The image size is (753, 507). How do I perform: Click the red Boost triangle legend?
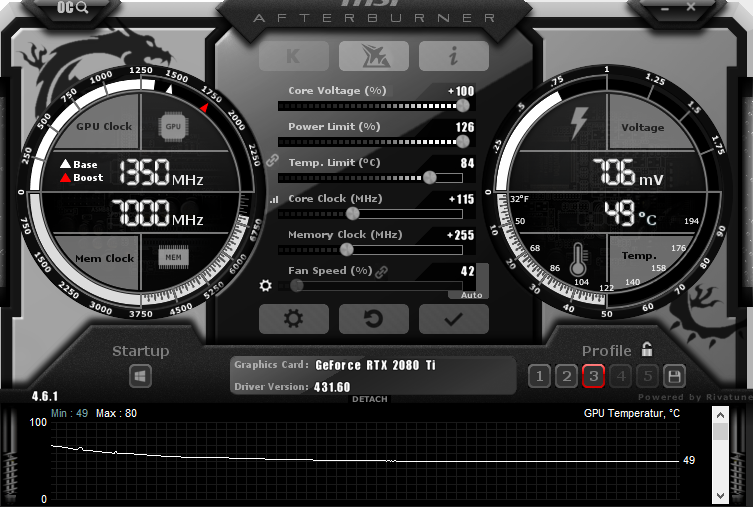click(x=65, y=178)
